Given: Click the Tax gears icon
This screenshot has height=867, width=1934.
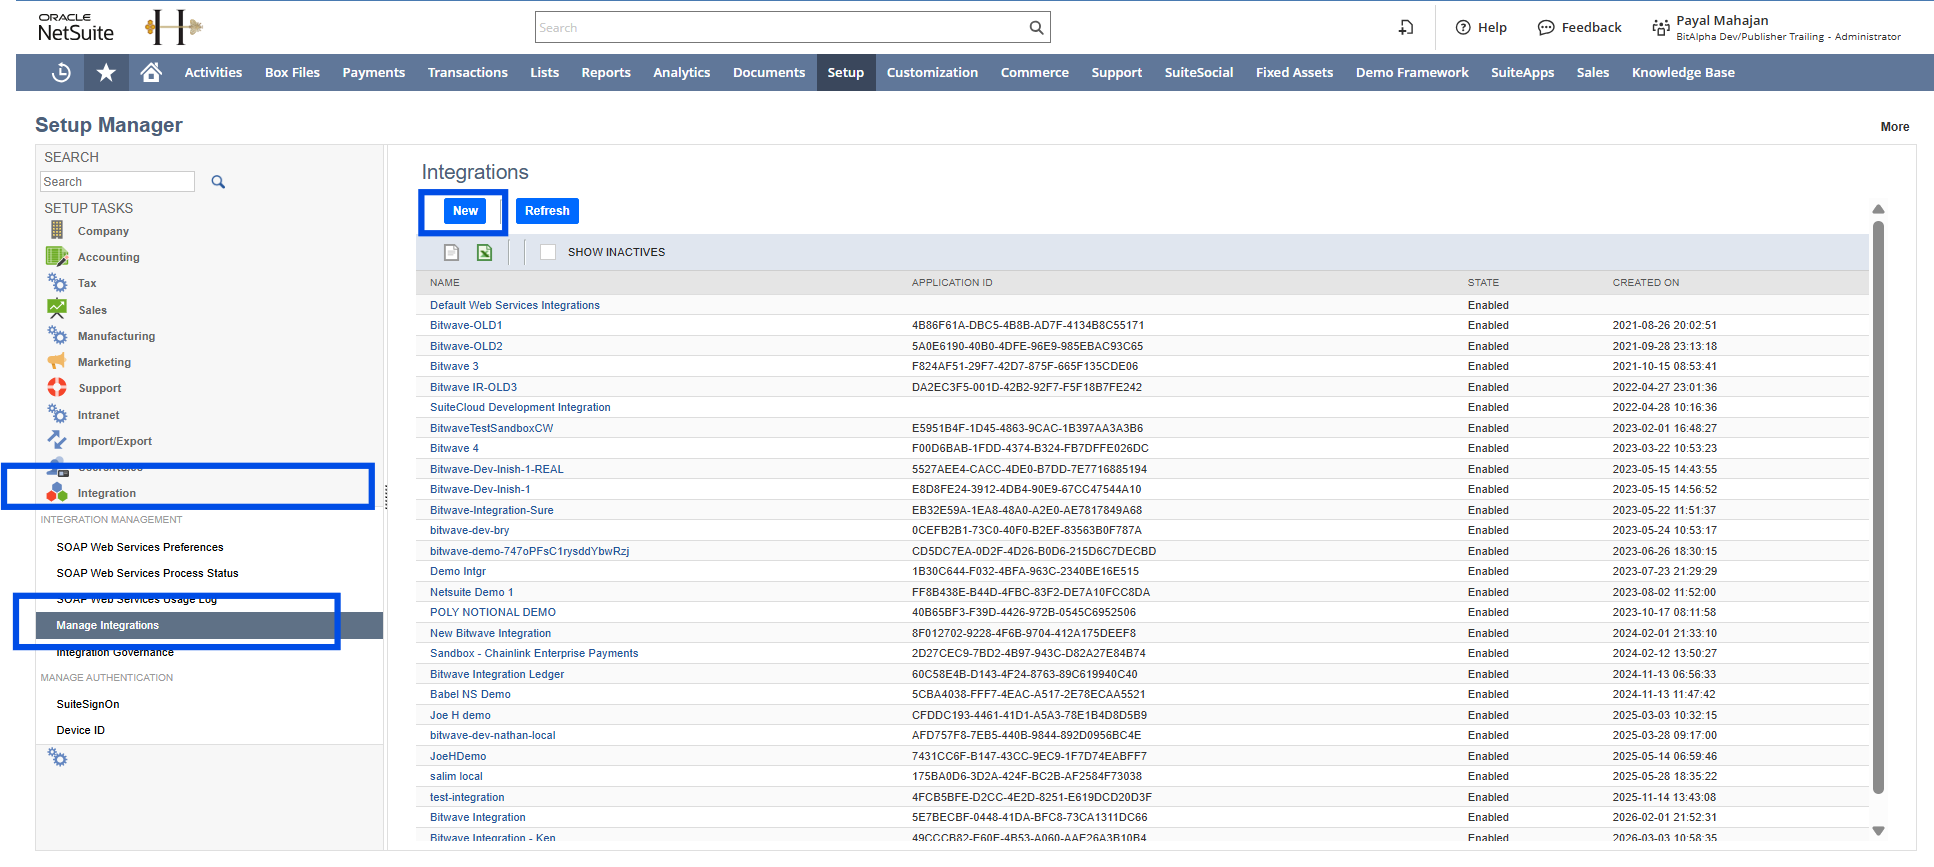Looking at the screenshot, I should 57,283.
